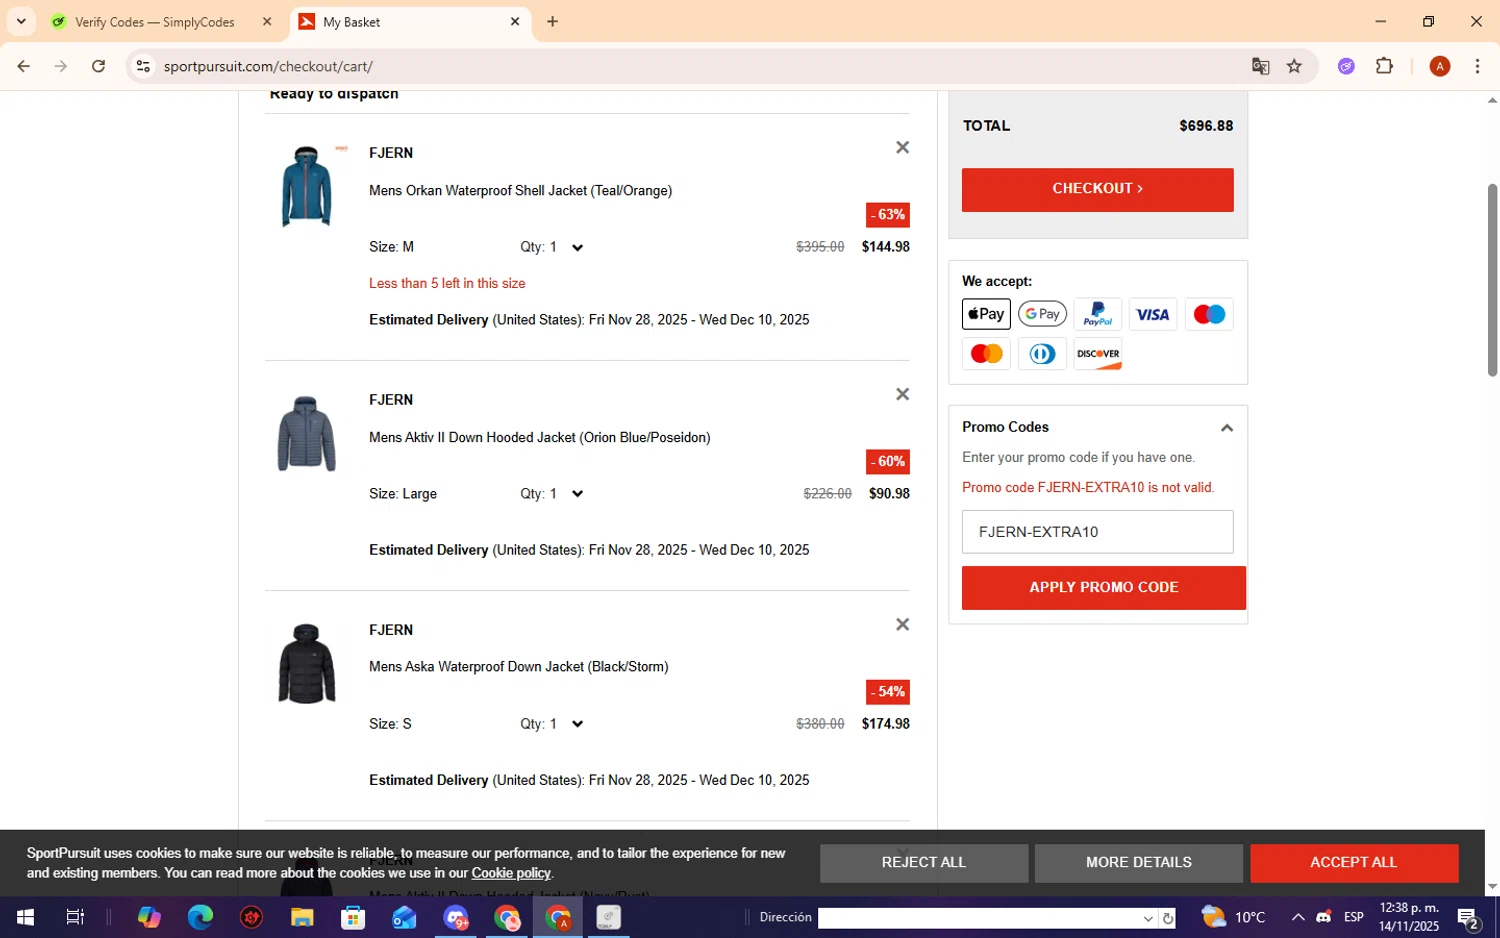Screen dimensions: 1500x938
Task: Translate this page icon
Action: pos(1260,66)
